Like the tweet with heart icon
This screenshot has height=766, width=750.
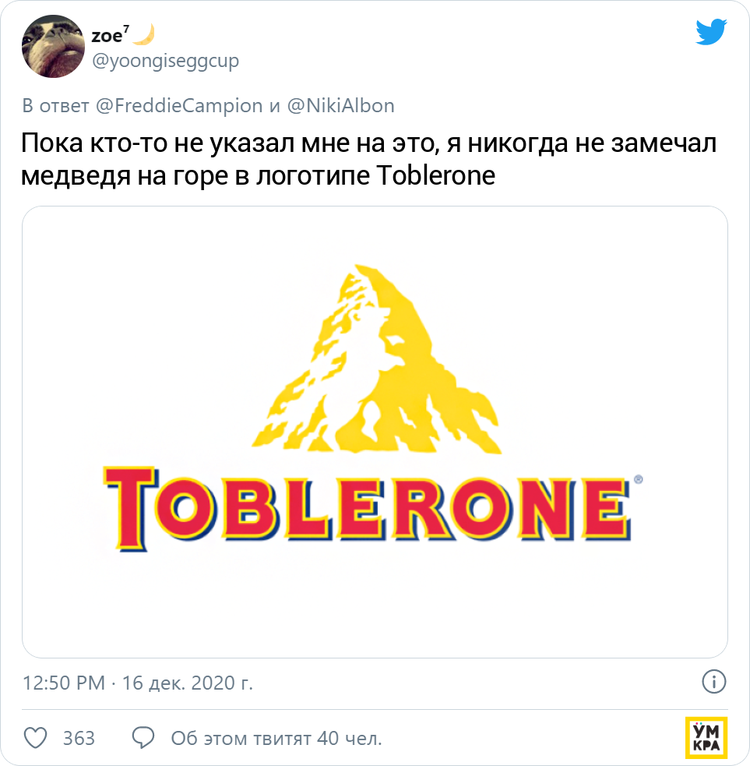tap(36, 738)
